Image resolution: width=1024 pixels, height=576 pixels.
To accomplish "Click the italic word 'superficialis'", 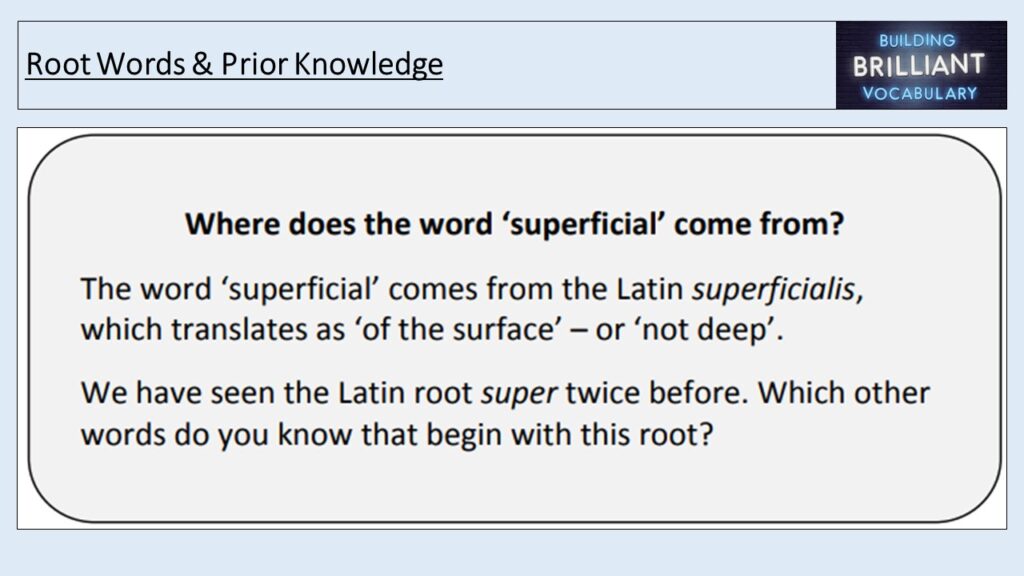I will coord(773,289).
